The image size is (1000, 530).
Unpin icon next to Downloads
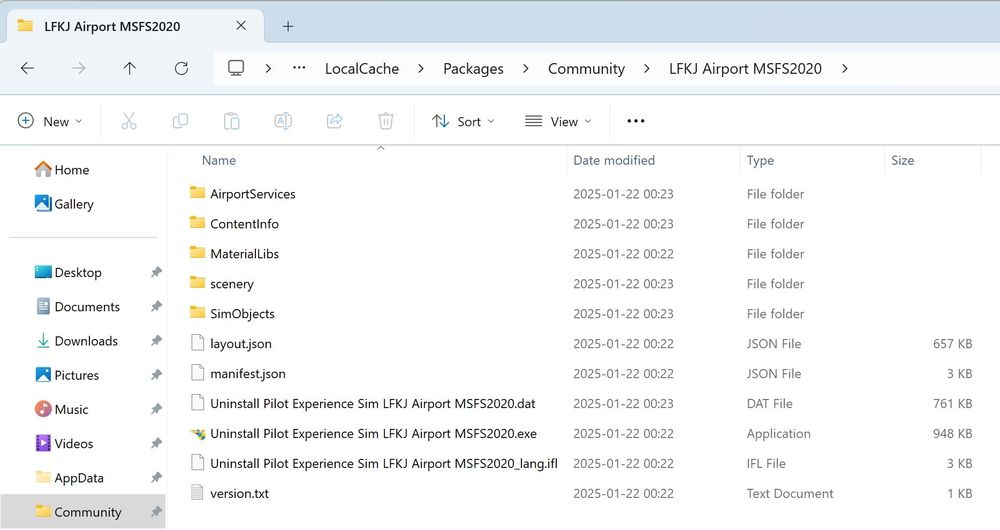[156, 341]
